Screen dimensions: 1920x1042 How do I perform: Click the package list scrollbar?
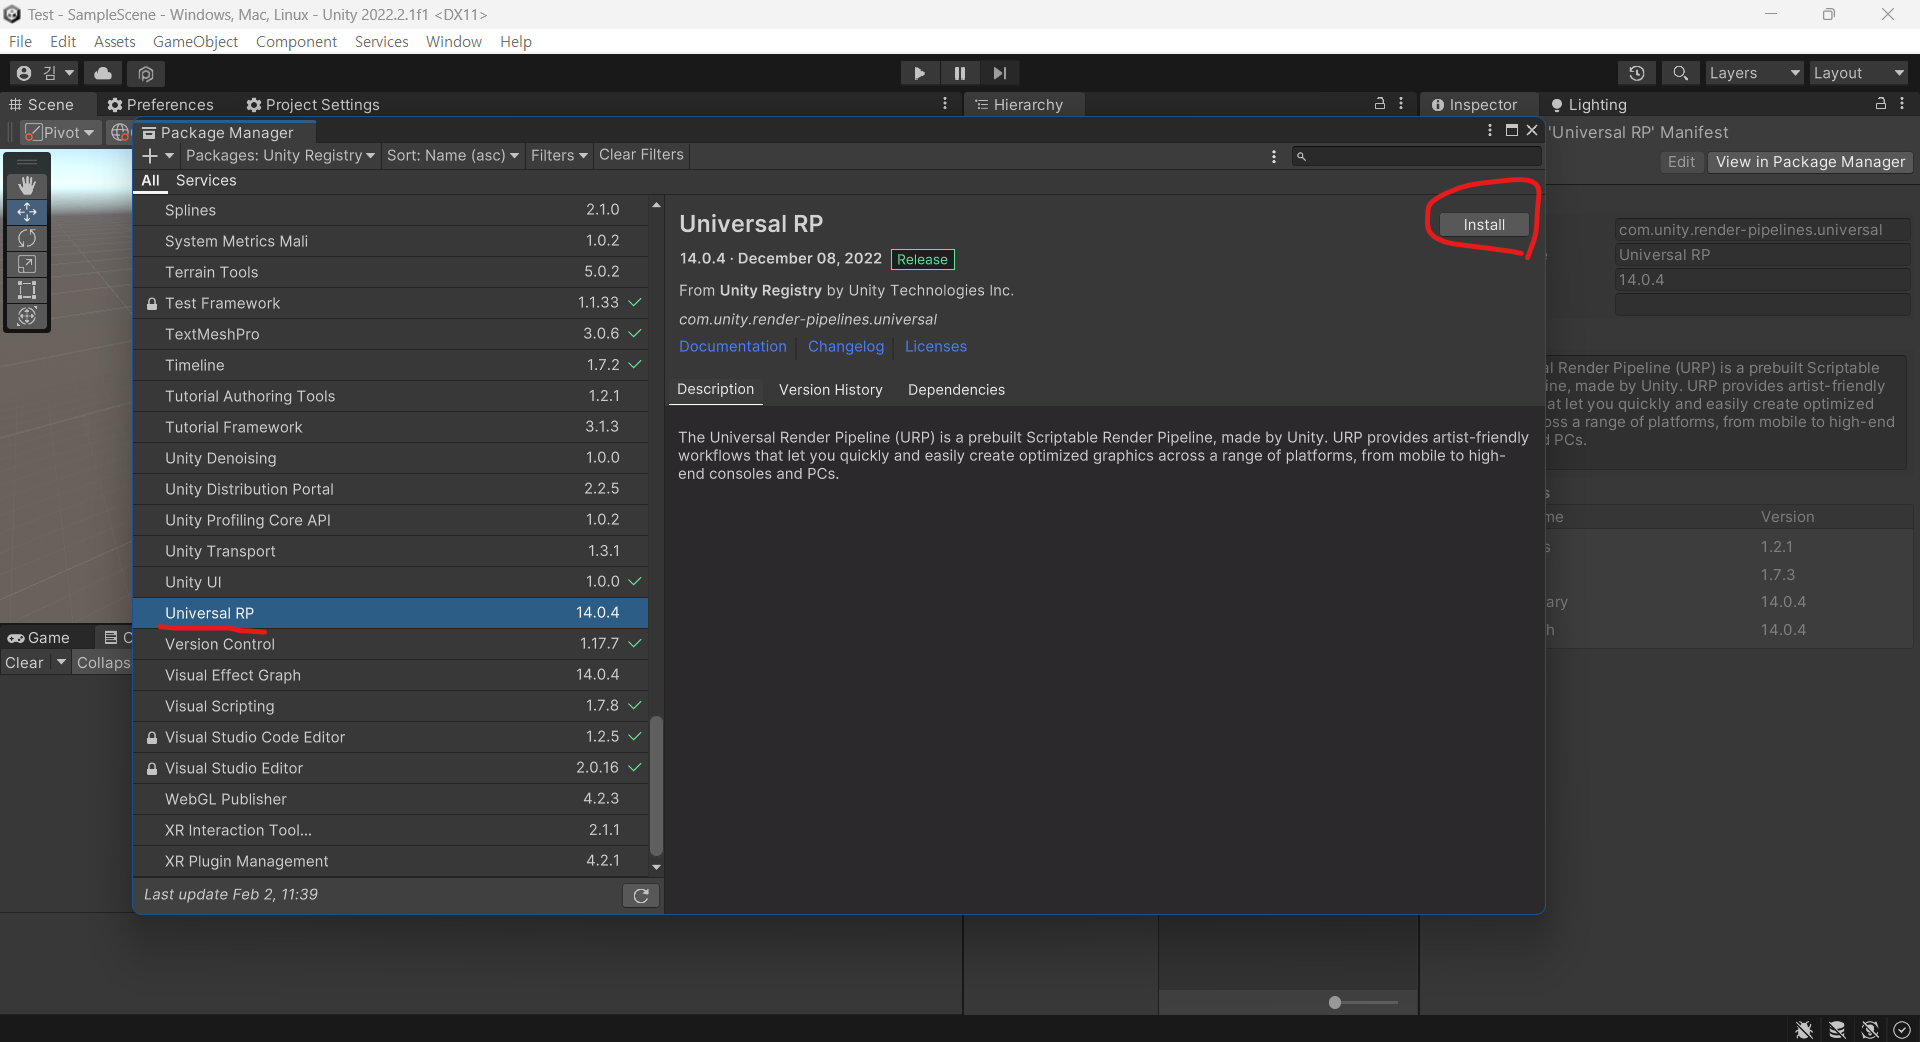[x=656, y=786]
